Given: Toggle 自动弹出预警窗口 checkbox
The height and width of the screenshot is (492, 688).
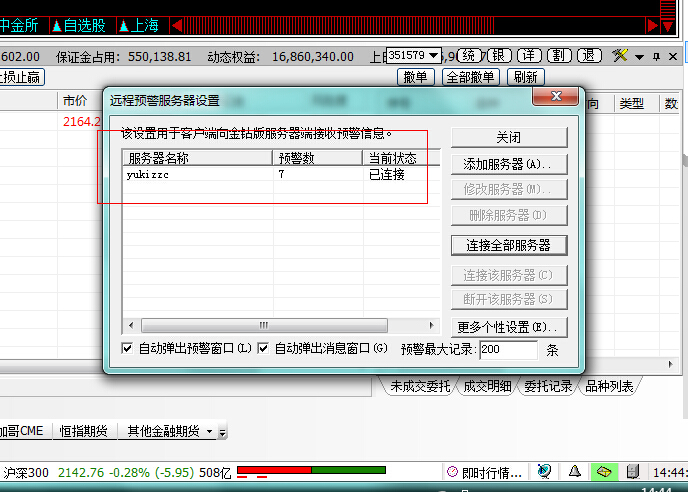Looking at the screenshot, I should click(x=127, y=349).
